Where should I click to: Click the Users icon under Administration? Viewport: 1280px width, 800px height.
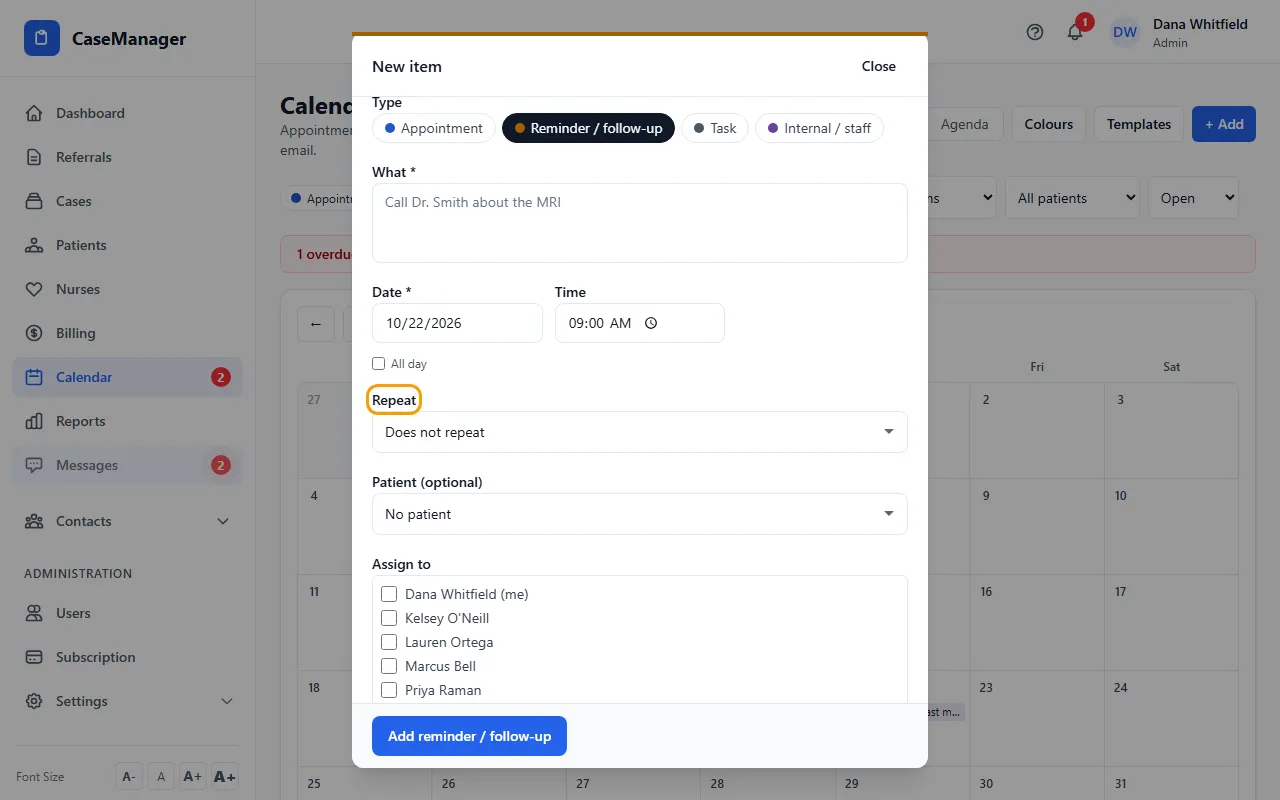tap(34, 613)
